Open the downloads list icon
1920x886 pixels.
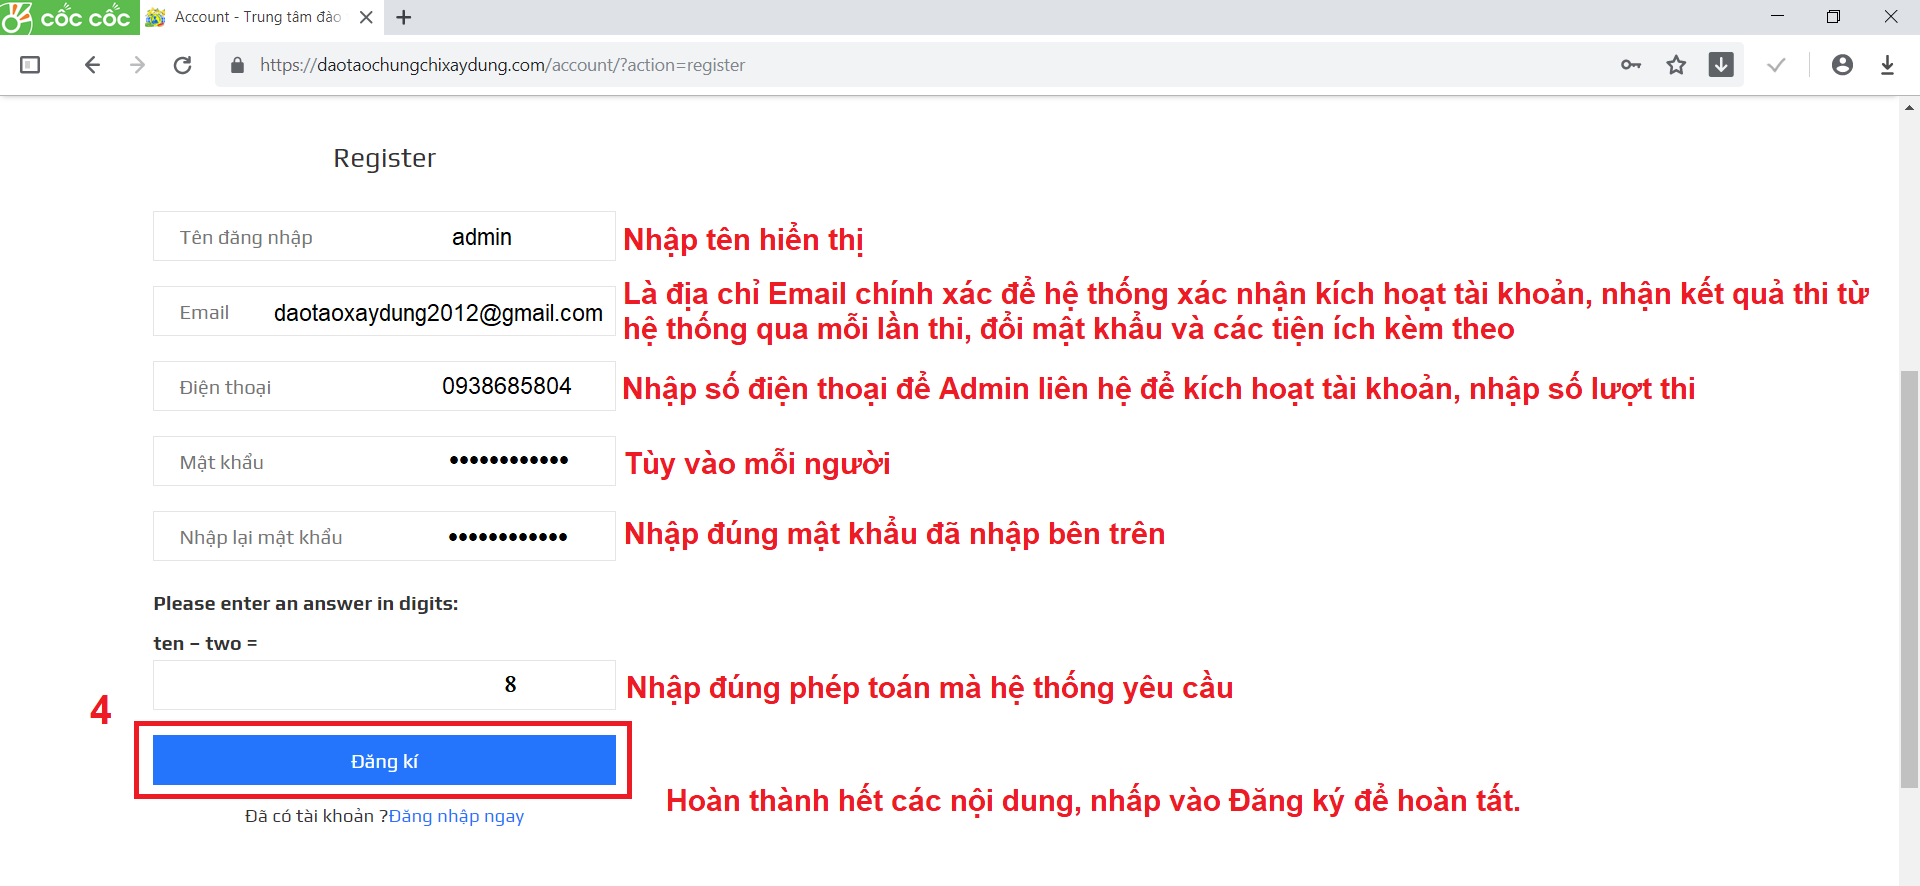1887,65
